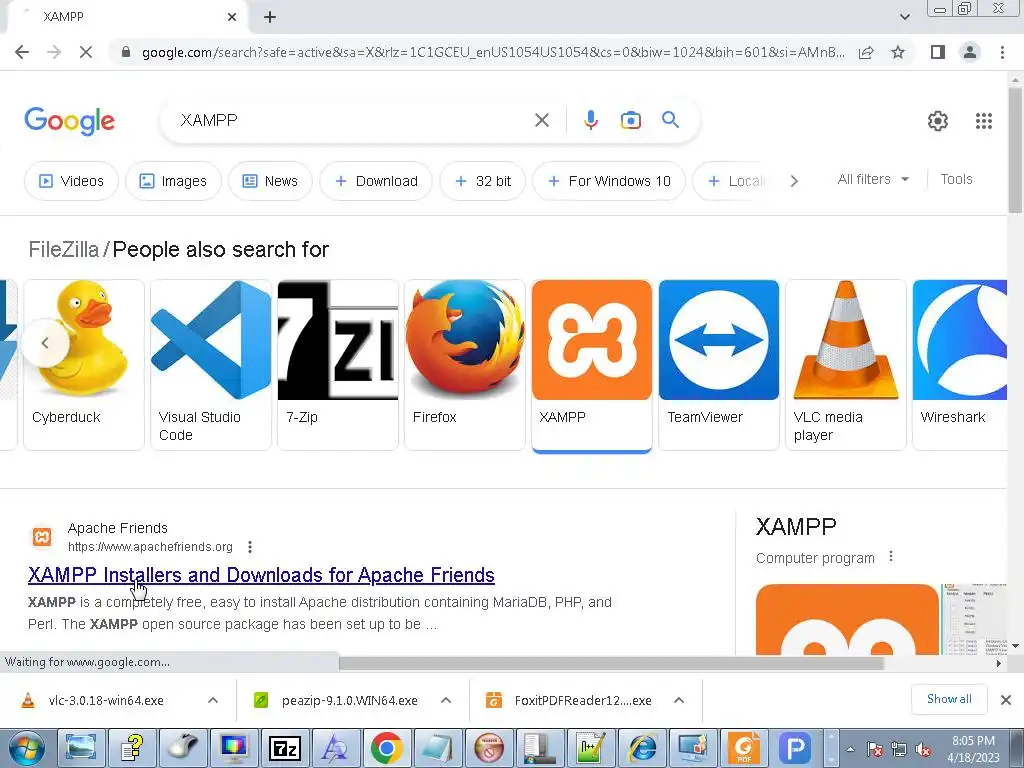Open Chrome three-dot menu
Viewport: 1024px width, 768px height.
click(x=1002, y=52)
